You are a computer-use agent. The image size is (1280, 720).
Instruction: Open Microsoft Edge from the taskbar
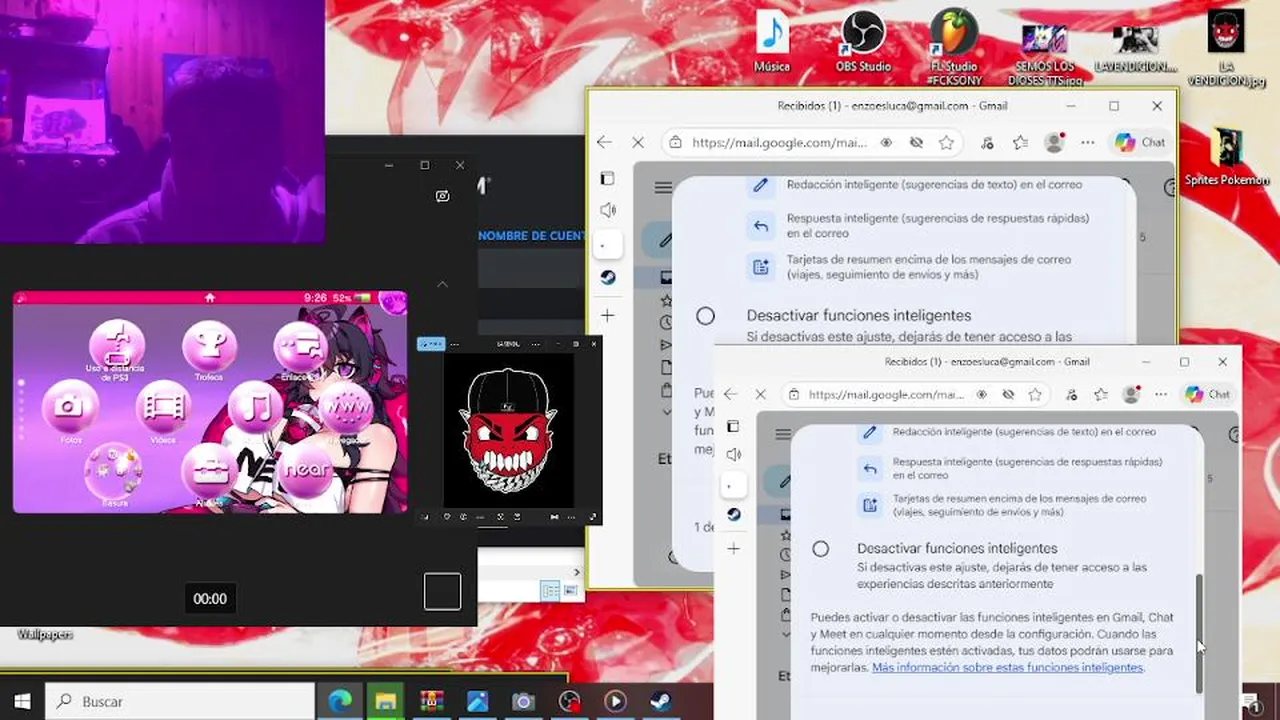pyautogui.click(x=340, y=701)
